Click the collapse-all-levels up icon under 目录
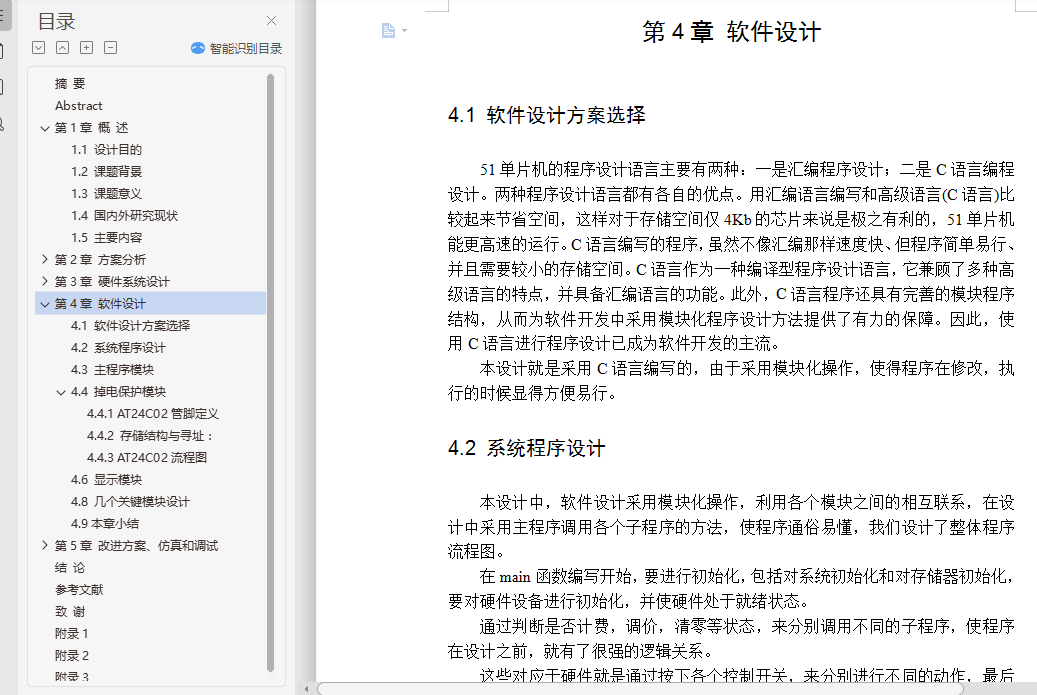The image size is (1037, 695). pyautogui.click(x=62, y=48)
